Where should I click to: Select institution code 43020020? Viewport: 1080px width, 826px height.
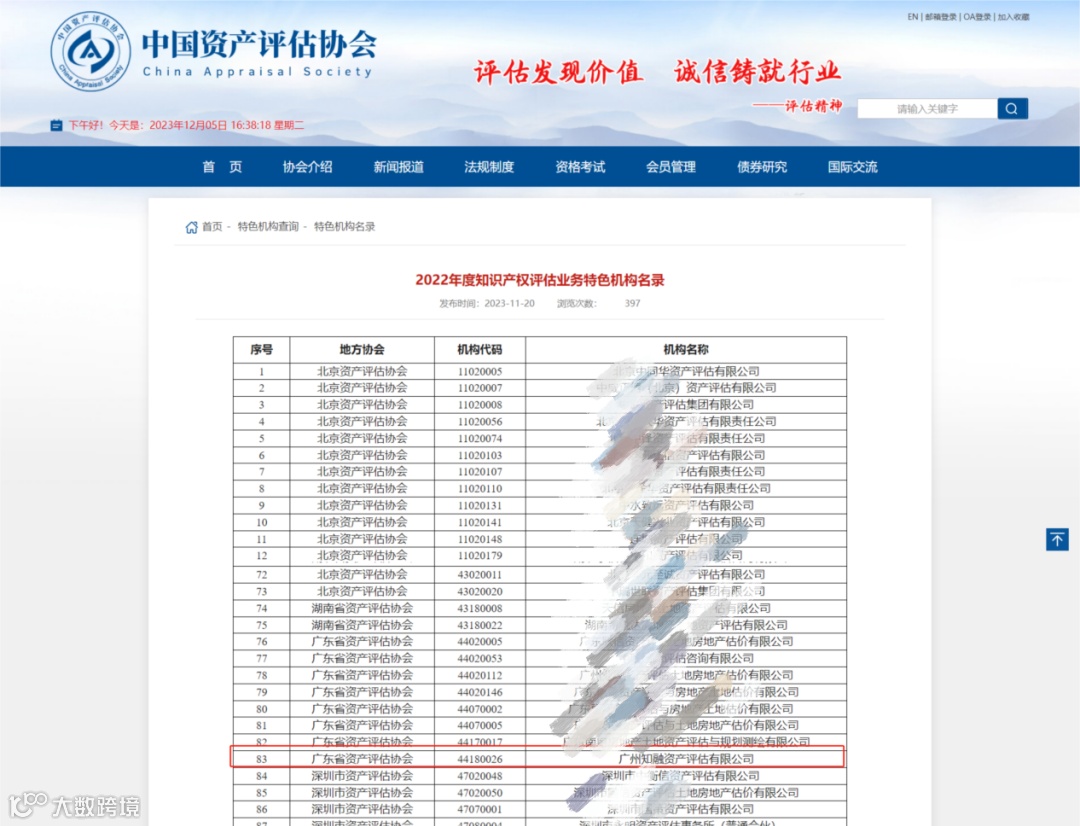(x=479, y=592)
